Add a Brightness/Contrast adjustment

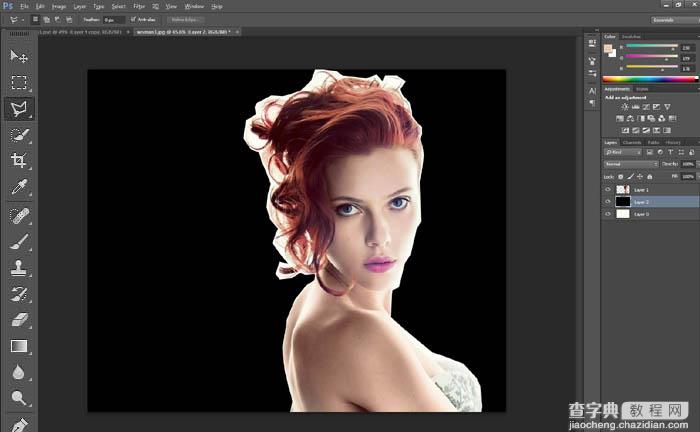(x=625, y=107)
